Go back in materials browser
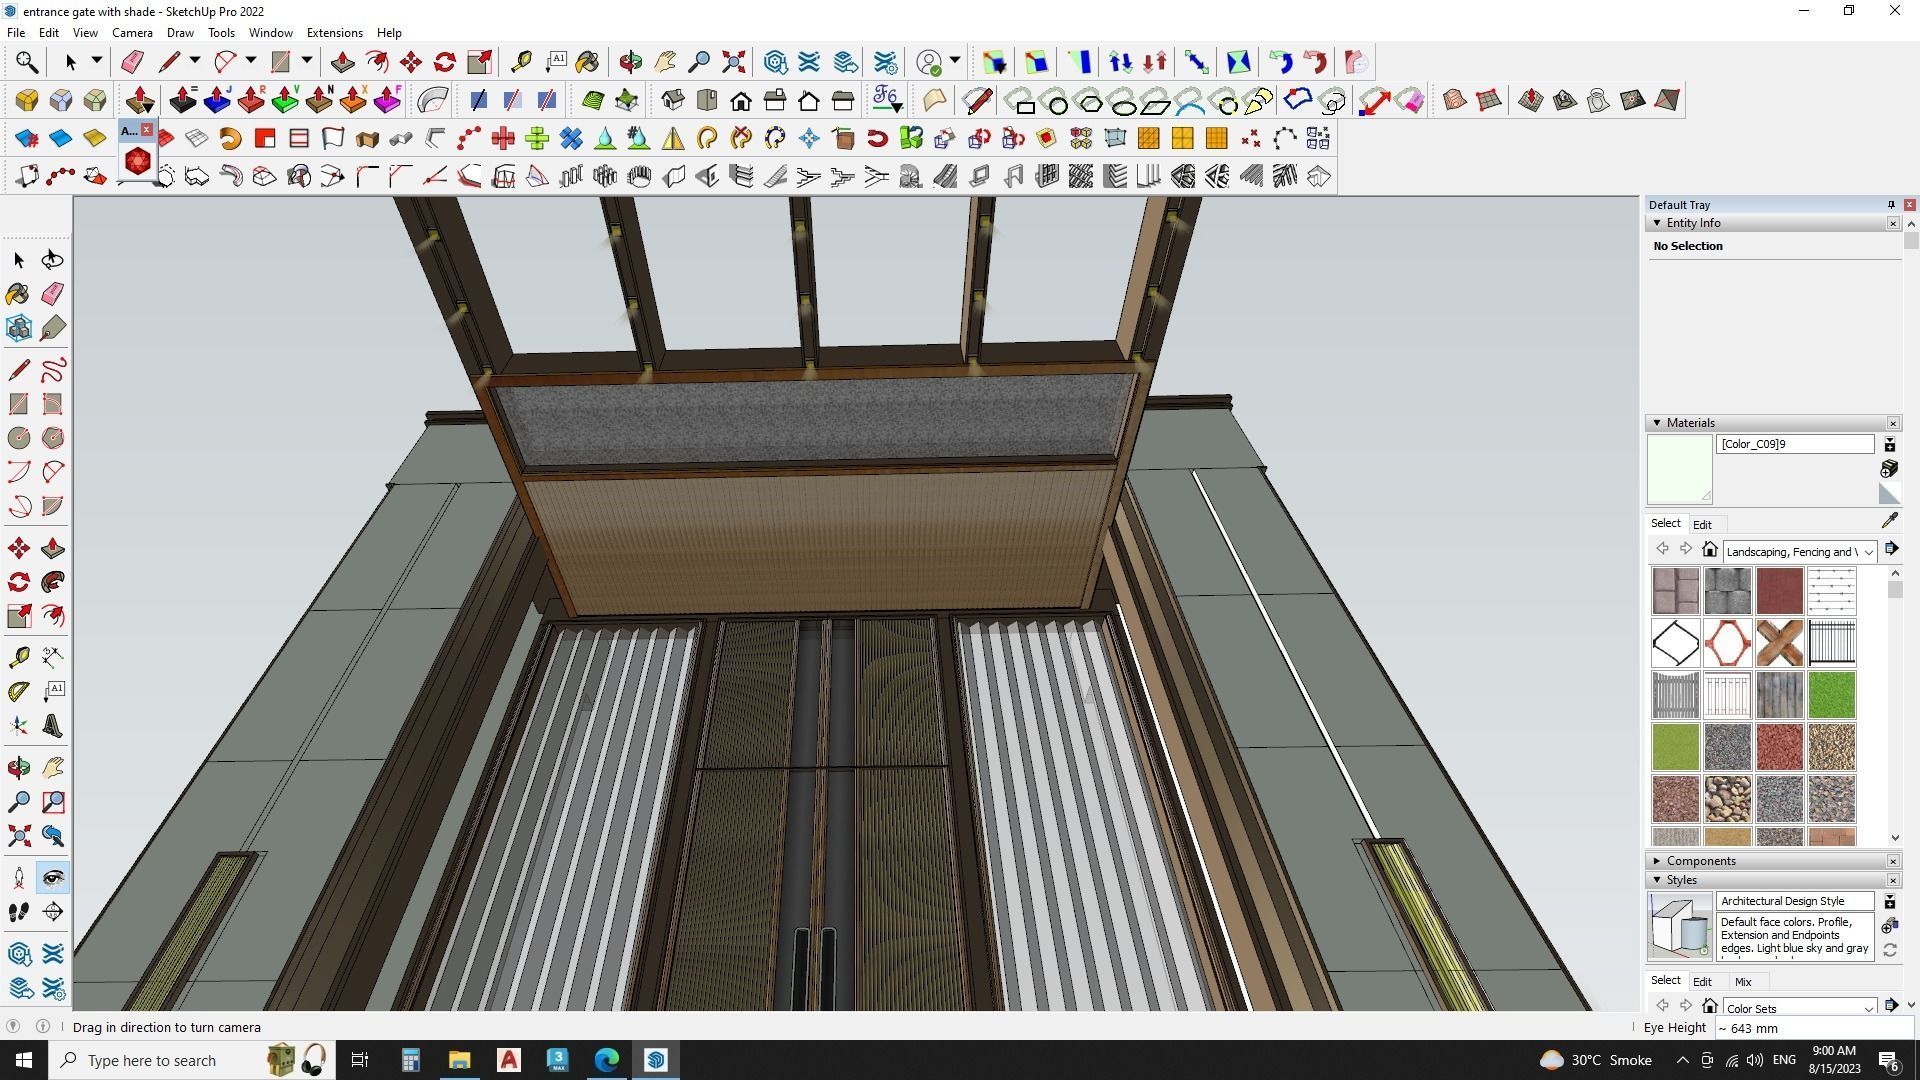Screen dimensions: 1920x1080 (1662, 550)
